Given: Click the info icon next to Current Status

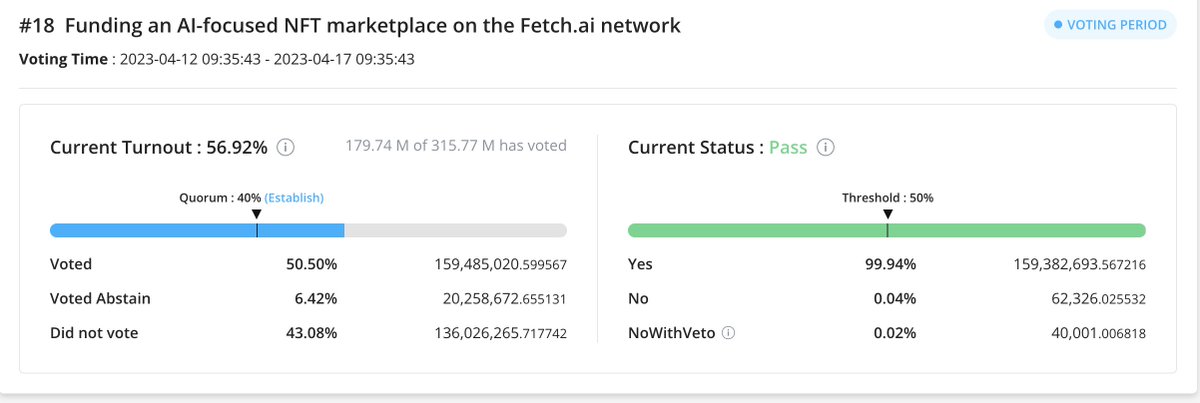Looking at the screenshot, I should pos(826,148).
